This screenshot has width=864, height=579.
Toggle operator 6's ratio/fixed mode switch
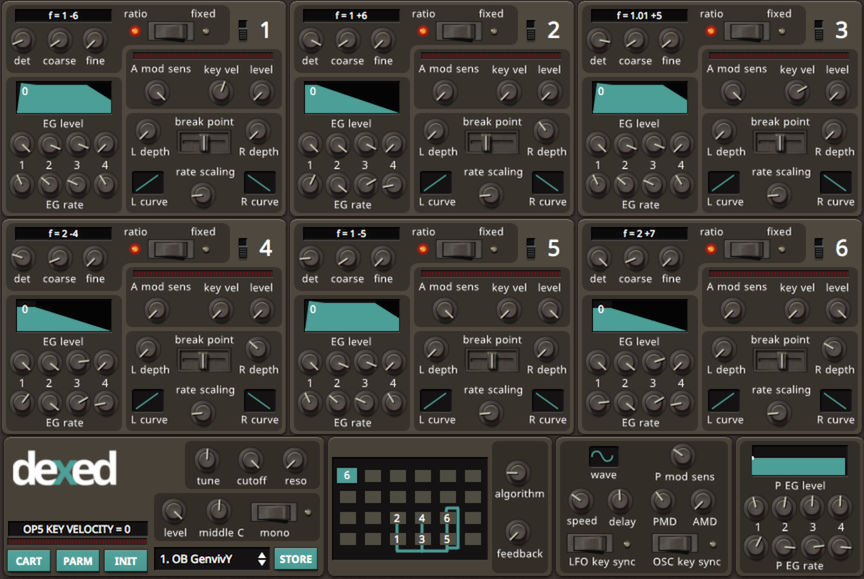point(747,250)
